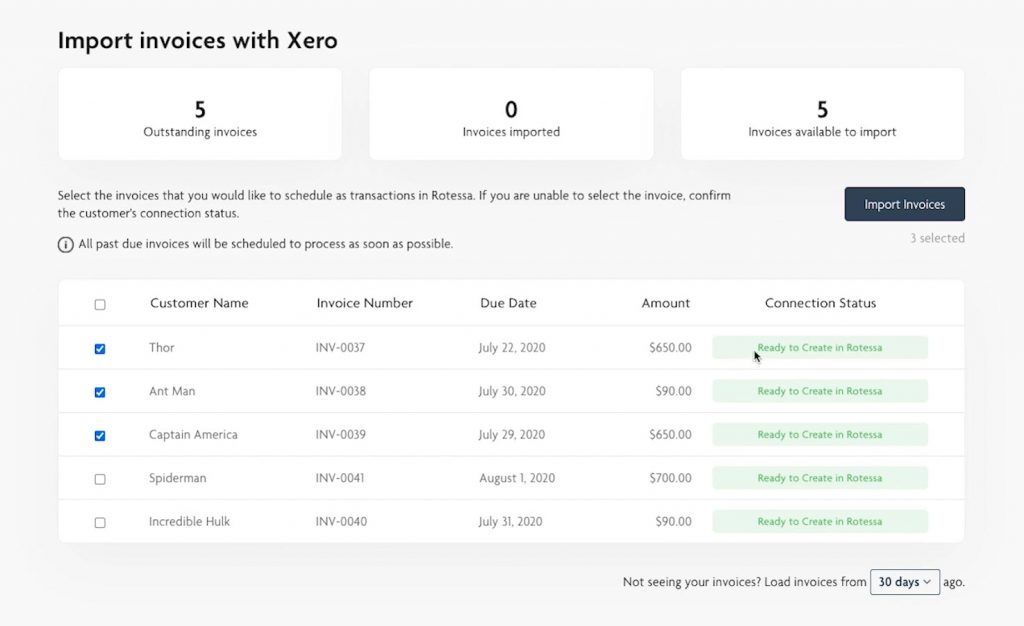The height and width of the screenshot is (626, 1024).
Task: Click Thor's Ready to Create in Rotessa status
Action: coord(820,347)
